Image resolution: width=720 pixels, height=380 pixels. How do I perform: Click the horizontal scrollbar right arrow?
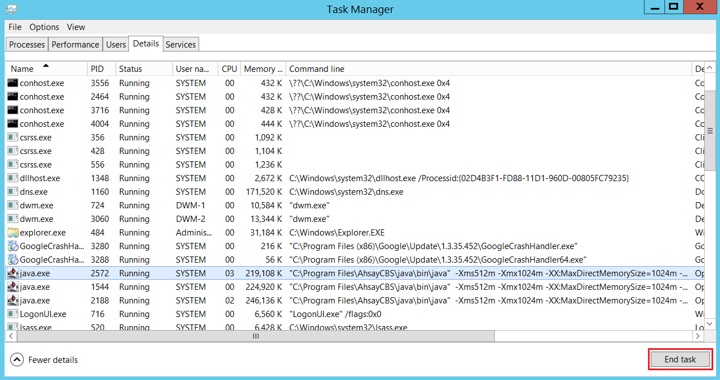[x=698, y=336]
